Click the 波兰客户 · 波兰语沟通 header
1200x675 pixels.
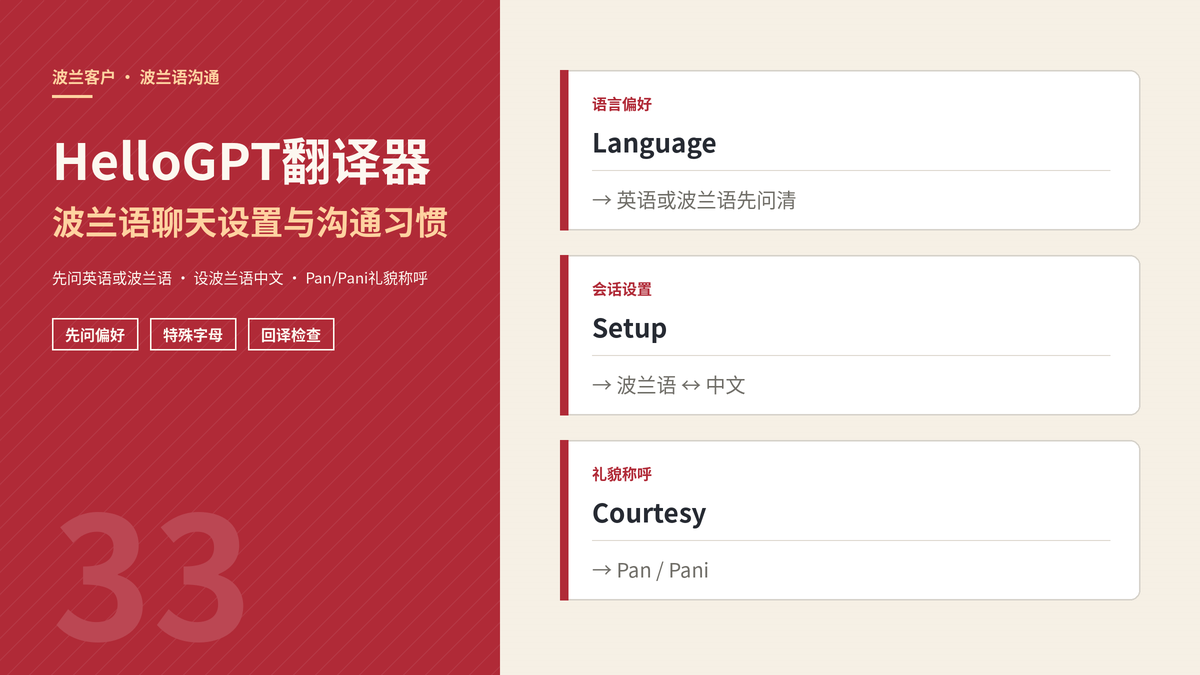point(136,77)
